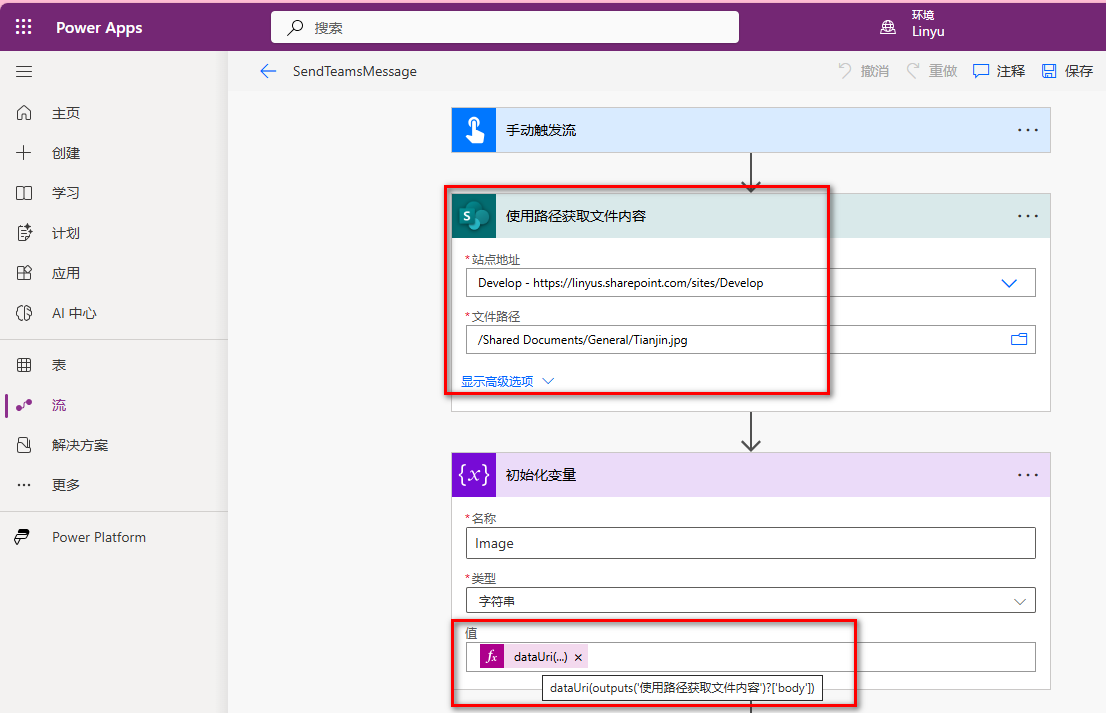This screenshot has height=713, width=1106.
Task: Click the fx expression icon
Action: [x=492, y=657]
